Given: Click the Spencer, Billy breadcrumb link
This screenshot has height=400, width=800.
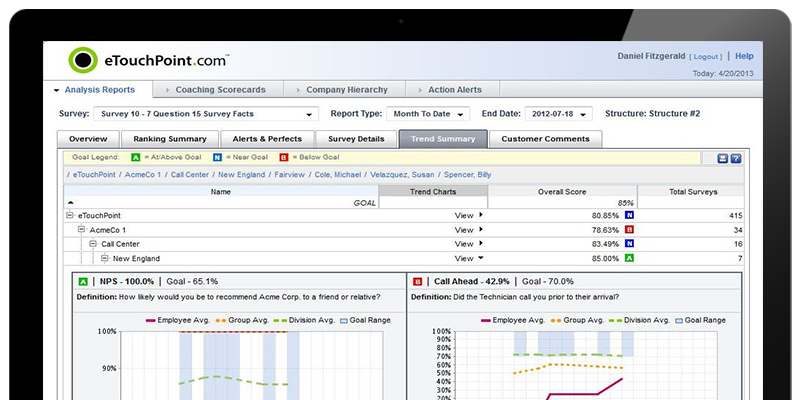Looking at the screenshot, I should (467, 174).
